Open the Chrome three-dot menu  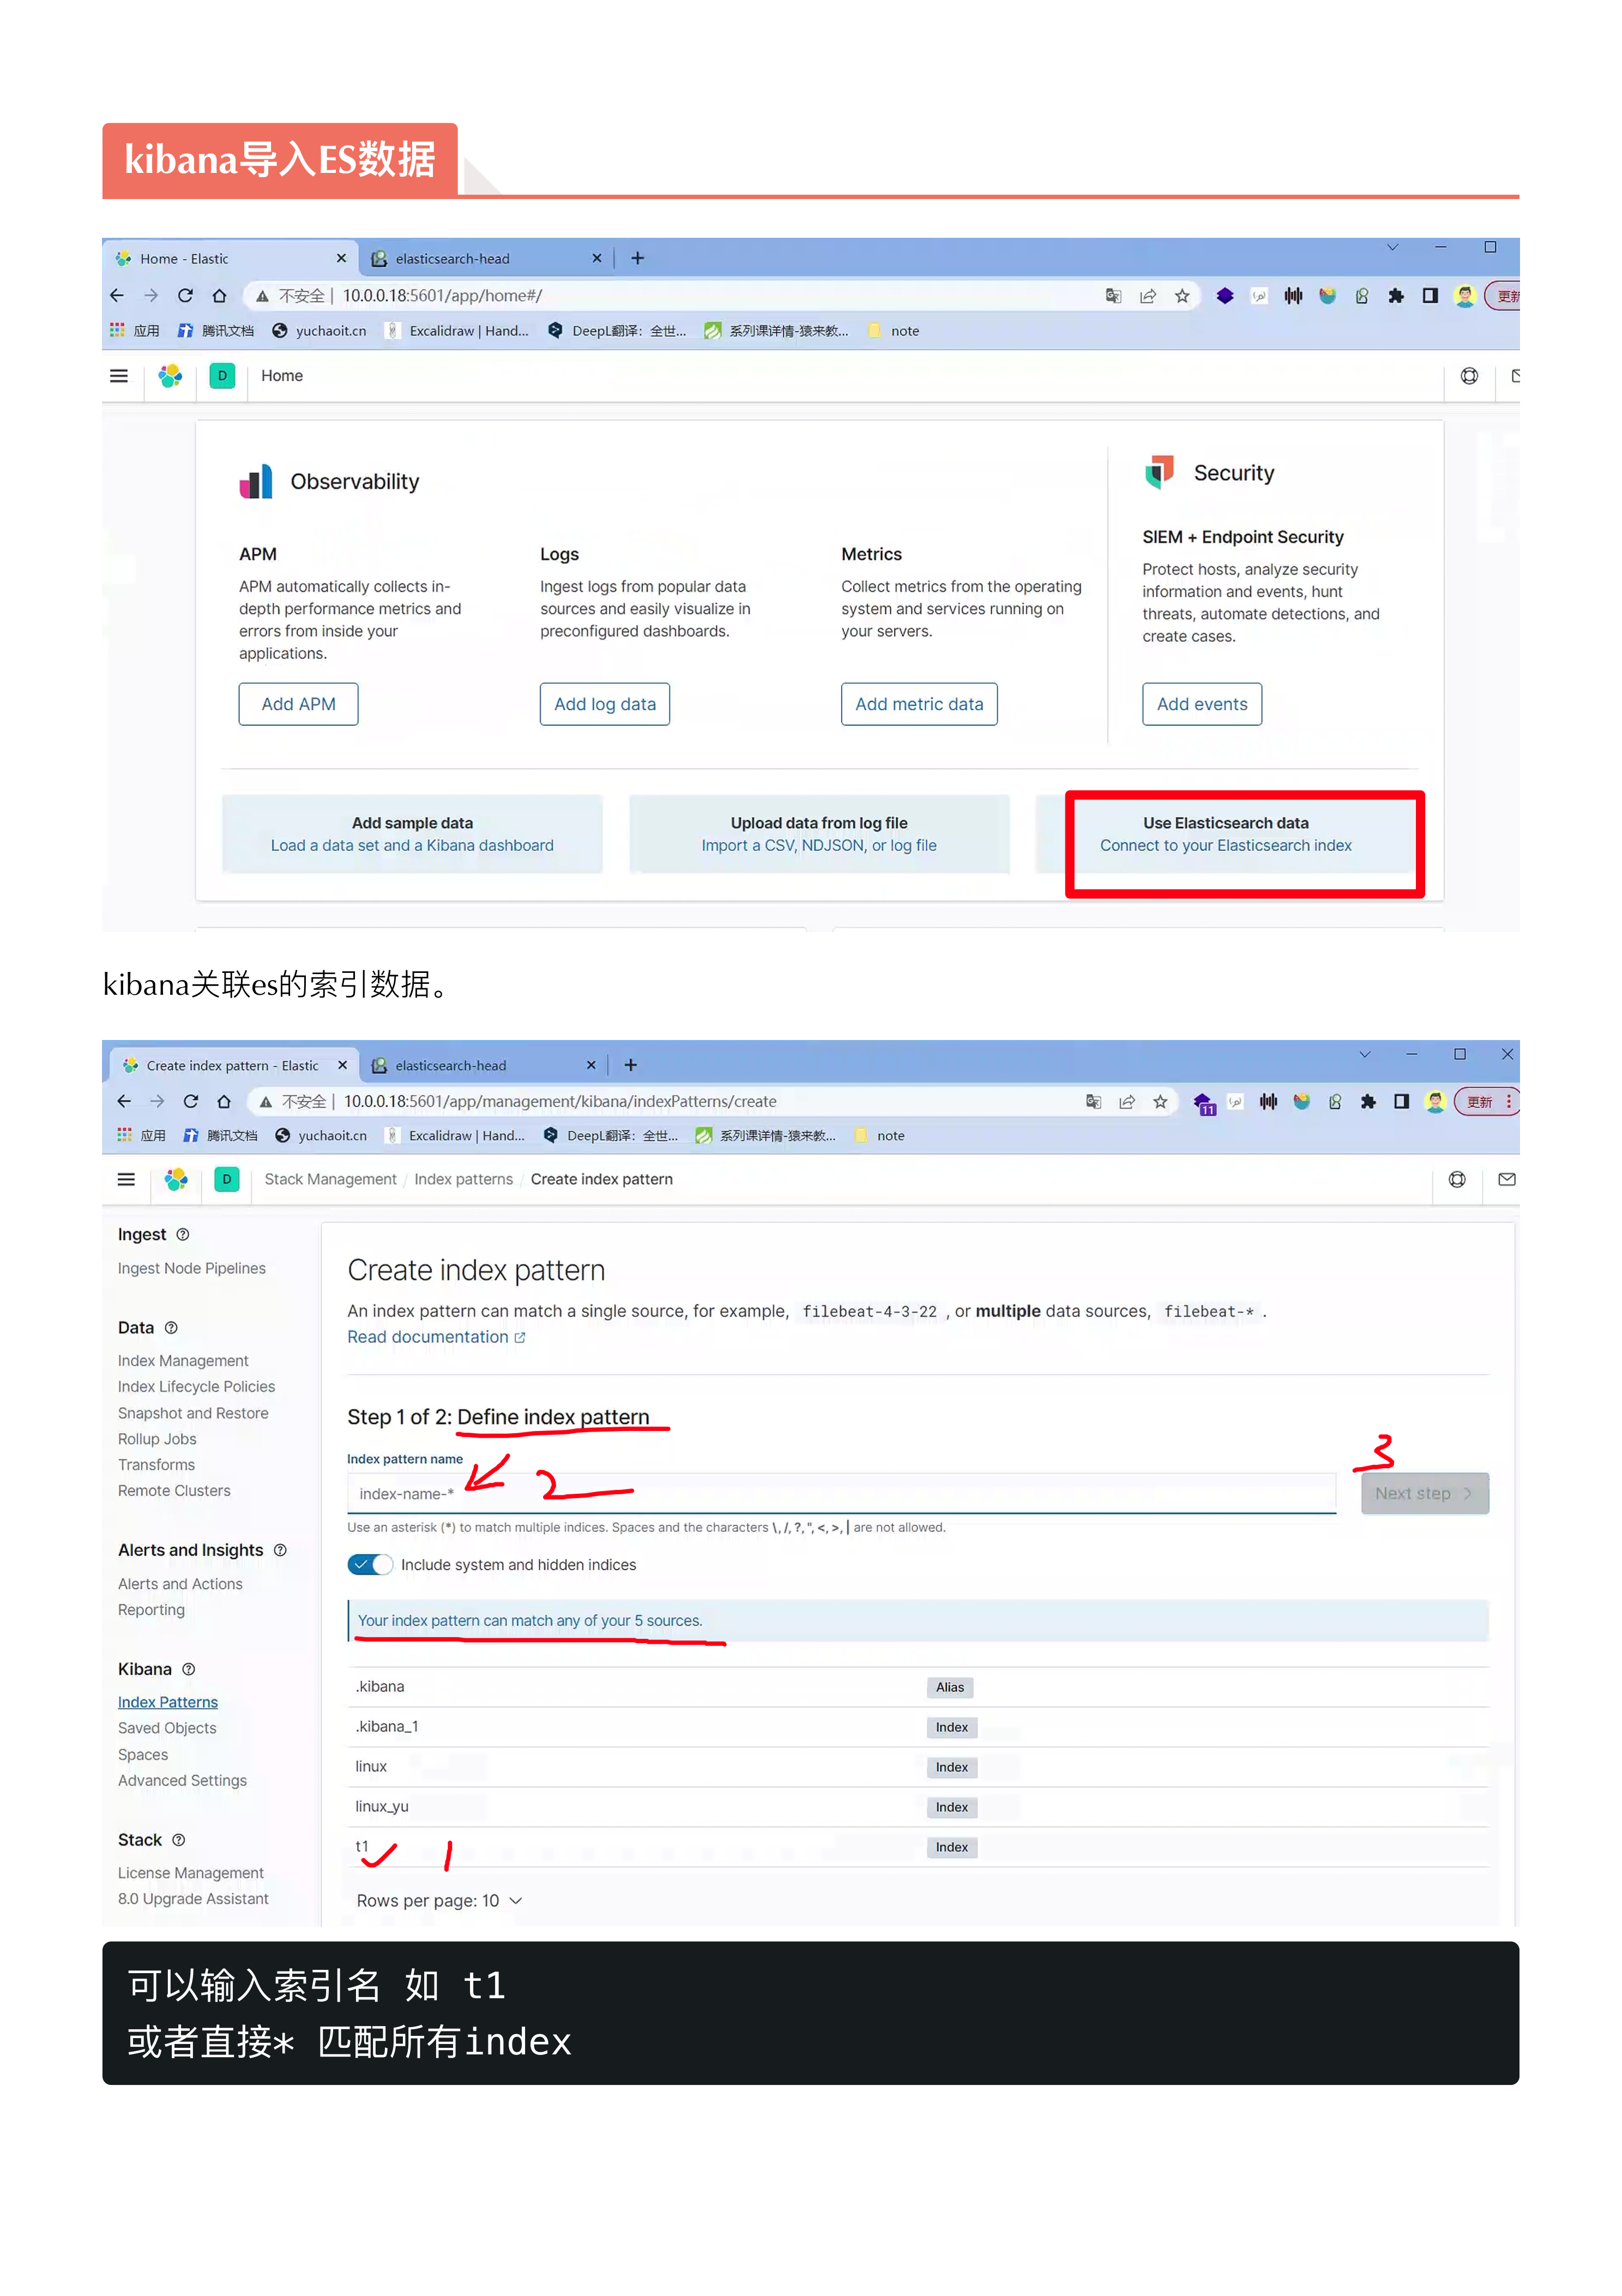tap(1508, 1101)
